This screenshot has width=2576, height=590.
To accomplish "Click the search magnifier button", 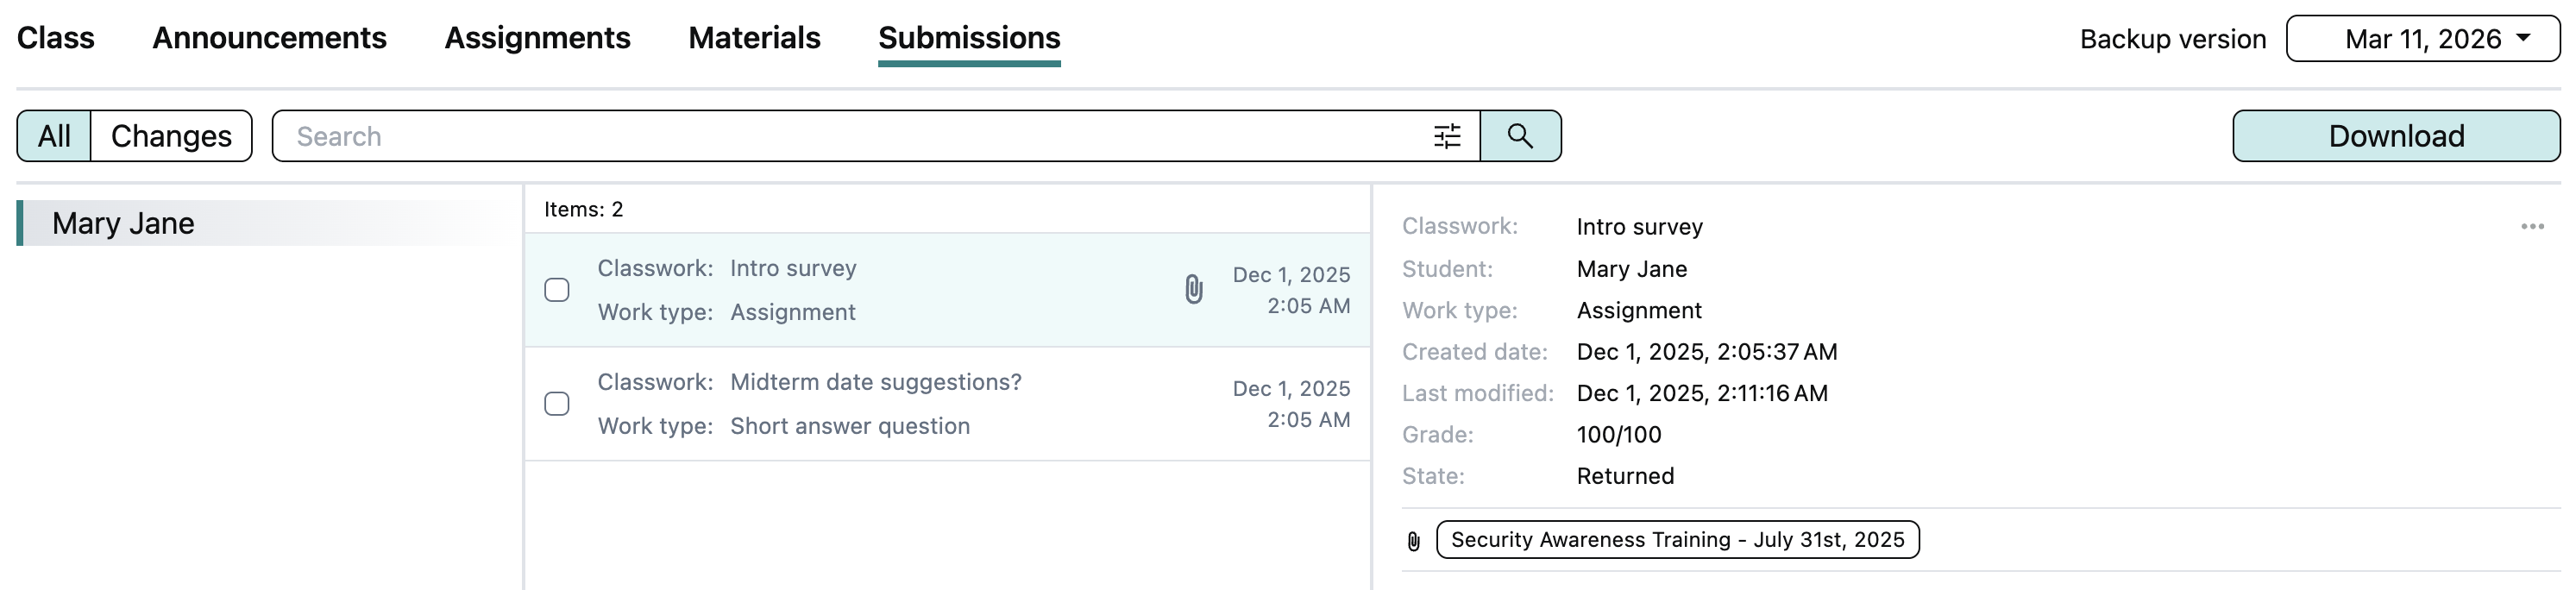I will 1519,136.
